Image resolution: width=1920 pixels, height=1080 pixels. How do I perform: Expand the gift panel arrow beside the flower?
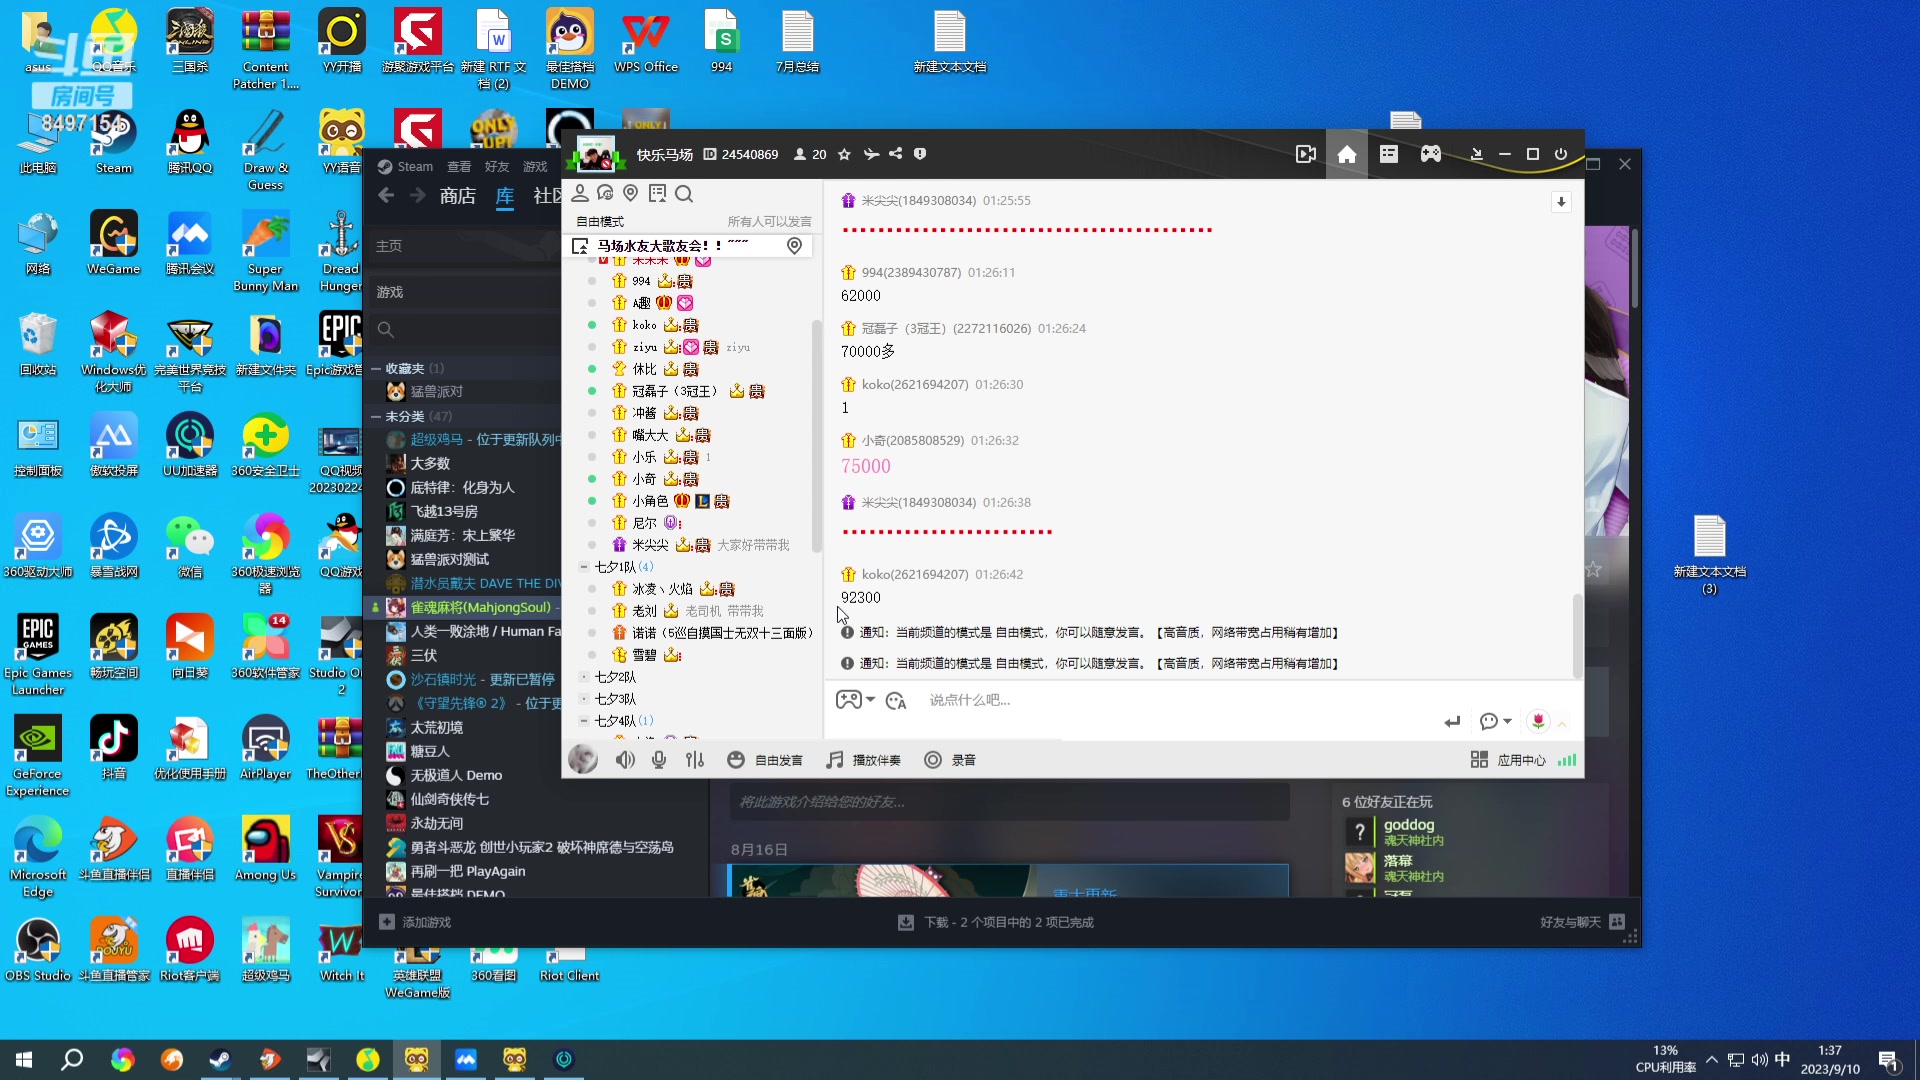point(1562,722)
